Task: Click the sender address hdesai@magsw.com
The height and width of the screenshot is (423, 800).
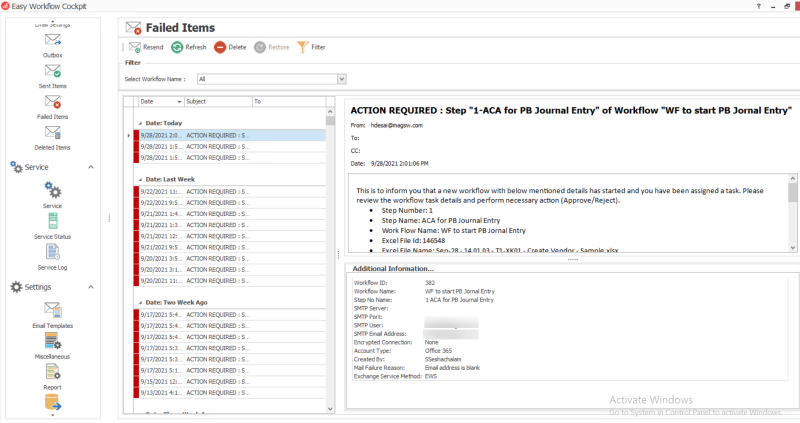Action: (x=396, y=126)
